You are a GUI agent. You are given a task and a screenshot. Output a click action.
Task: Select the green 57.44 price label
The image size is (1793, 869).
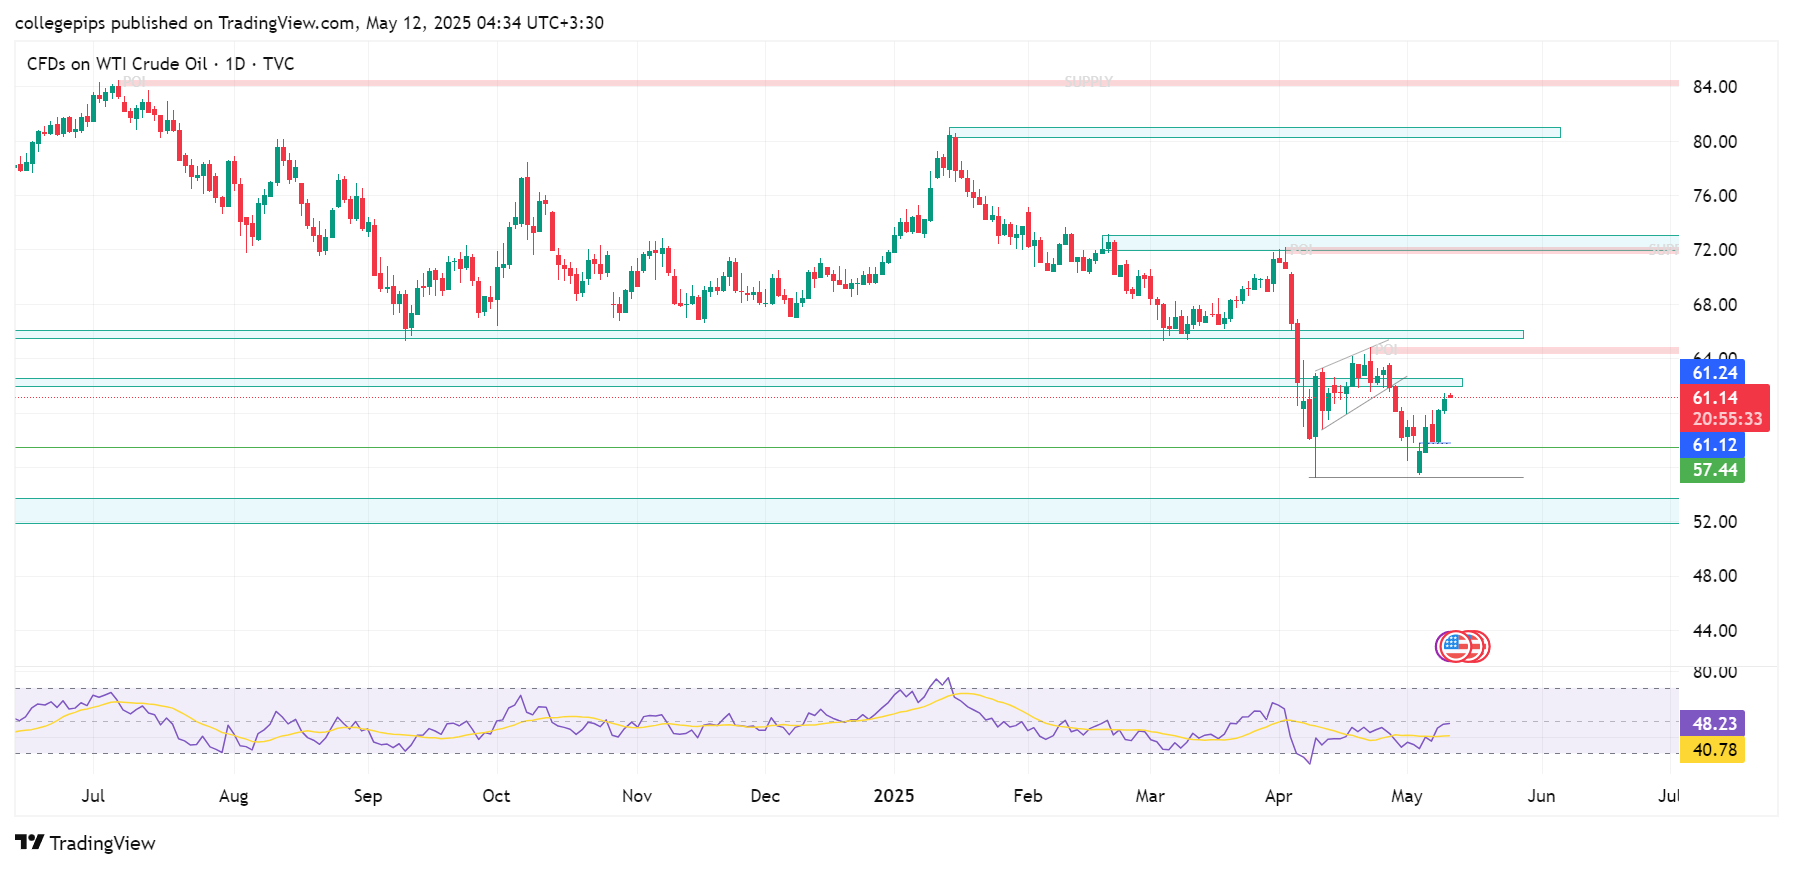pyautogui.click(x=1712, y=470)
